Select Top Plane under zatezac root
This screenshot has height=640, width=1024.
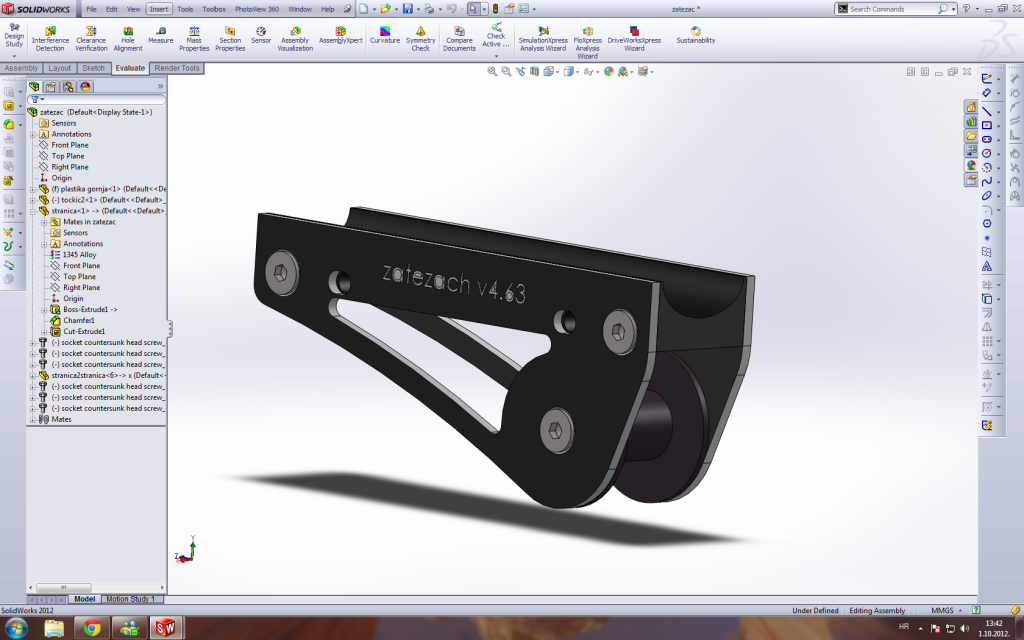pos(68,156)
